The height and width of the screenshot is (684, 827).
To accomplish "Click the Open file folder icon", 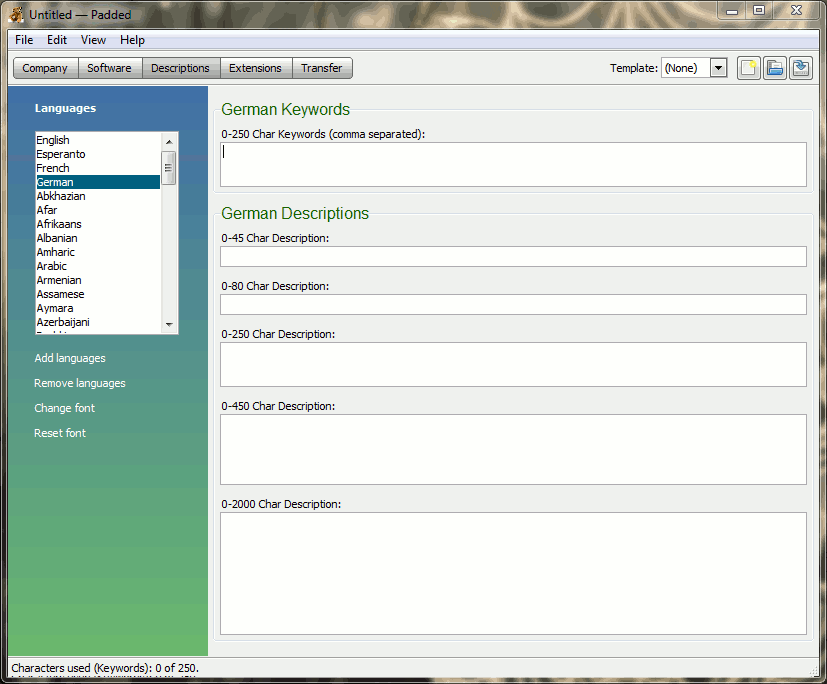I will click(x=774, y=68).
